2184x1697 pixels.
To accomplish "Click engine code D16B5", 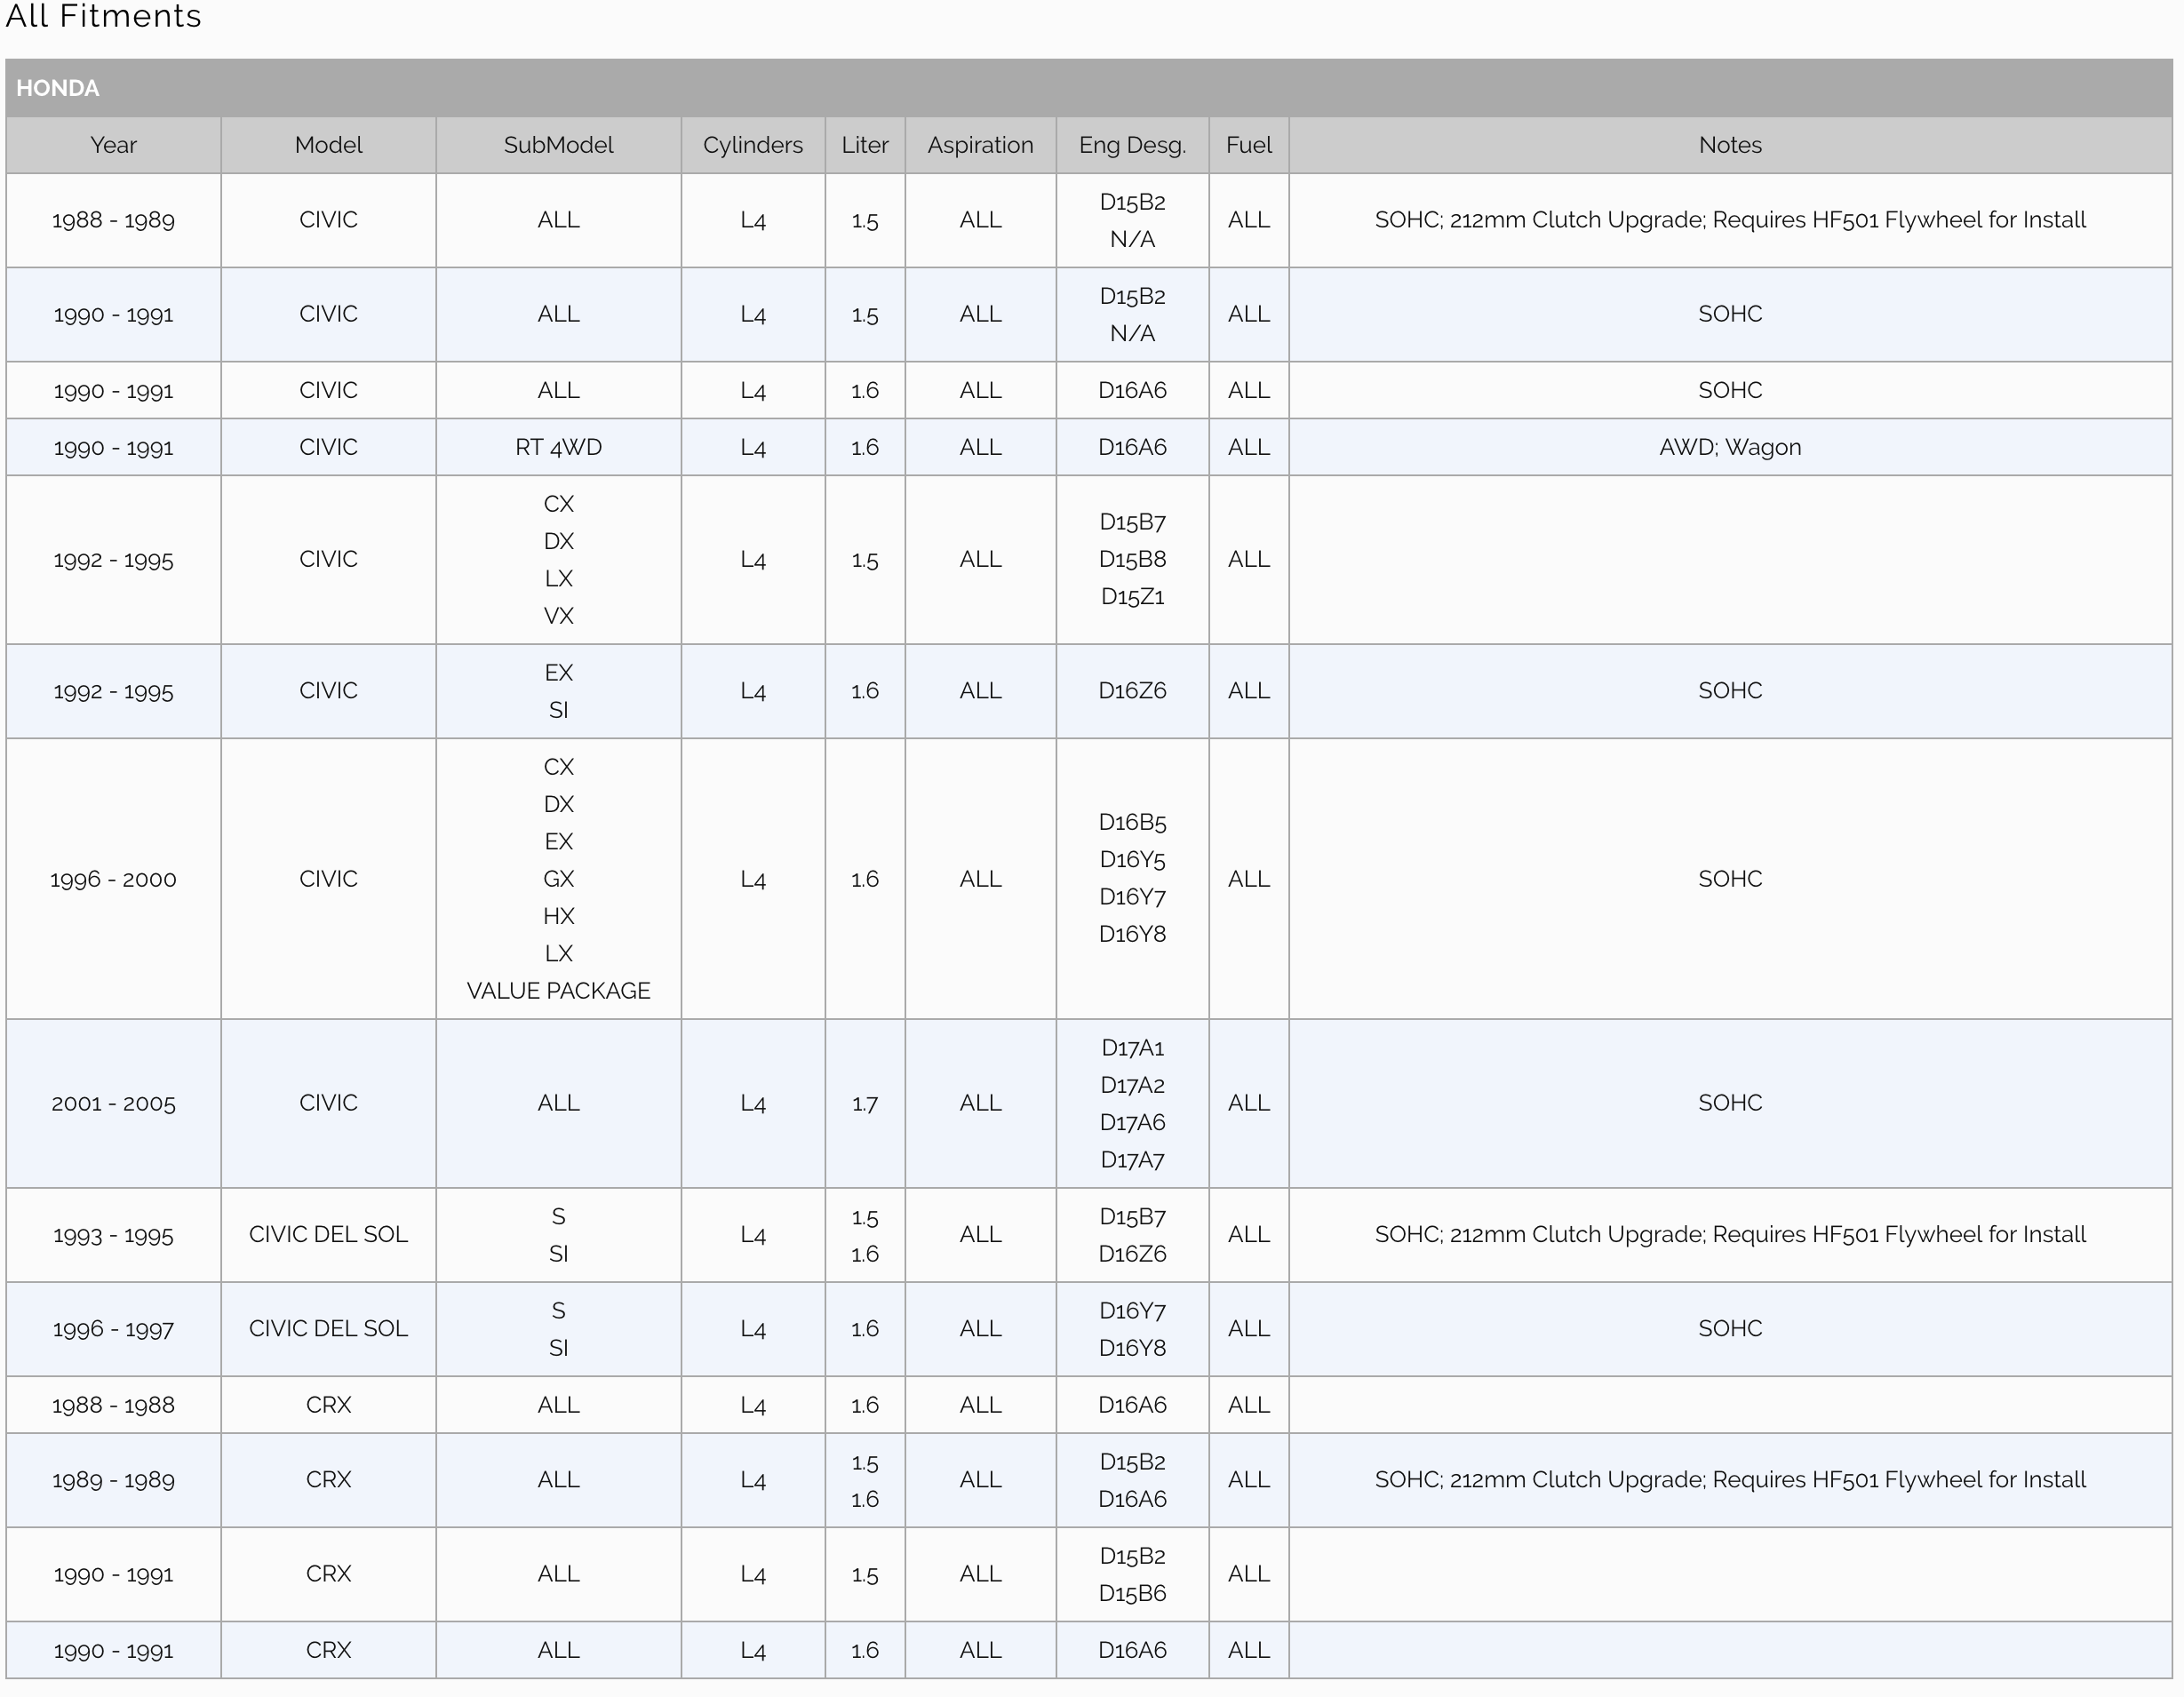I will [1132, 822].
